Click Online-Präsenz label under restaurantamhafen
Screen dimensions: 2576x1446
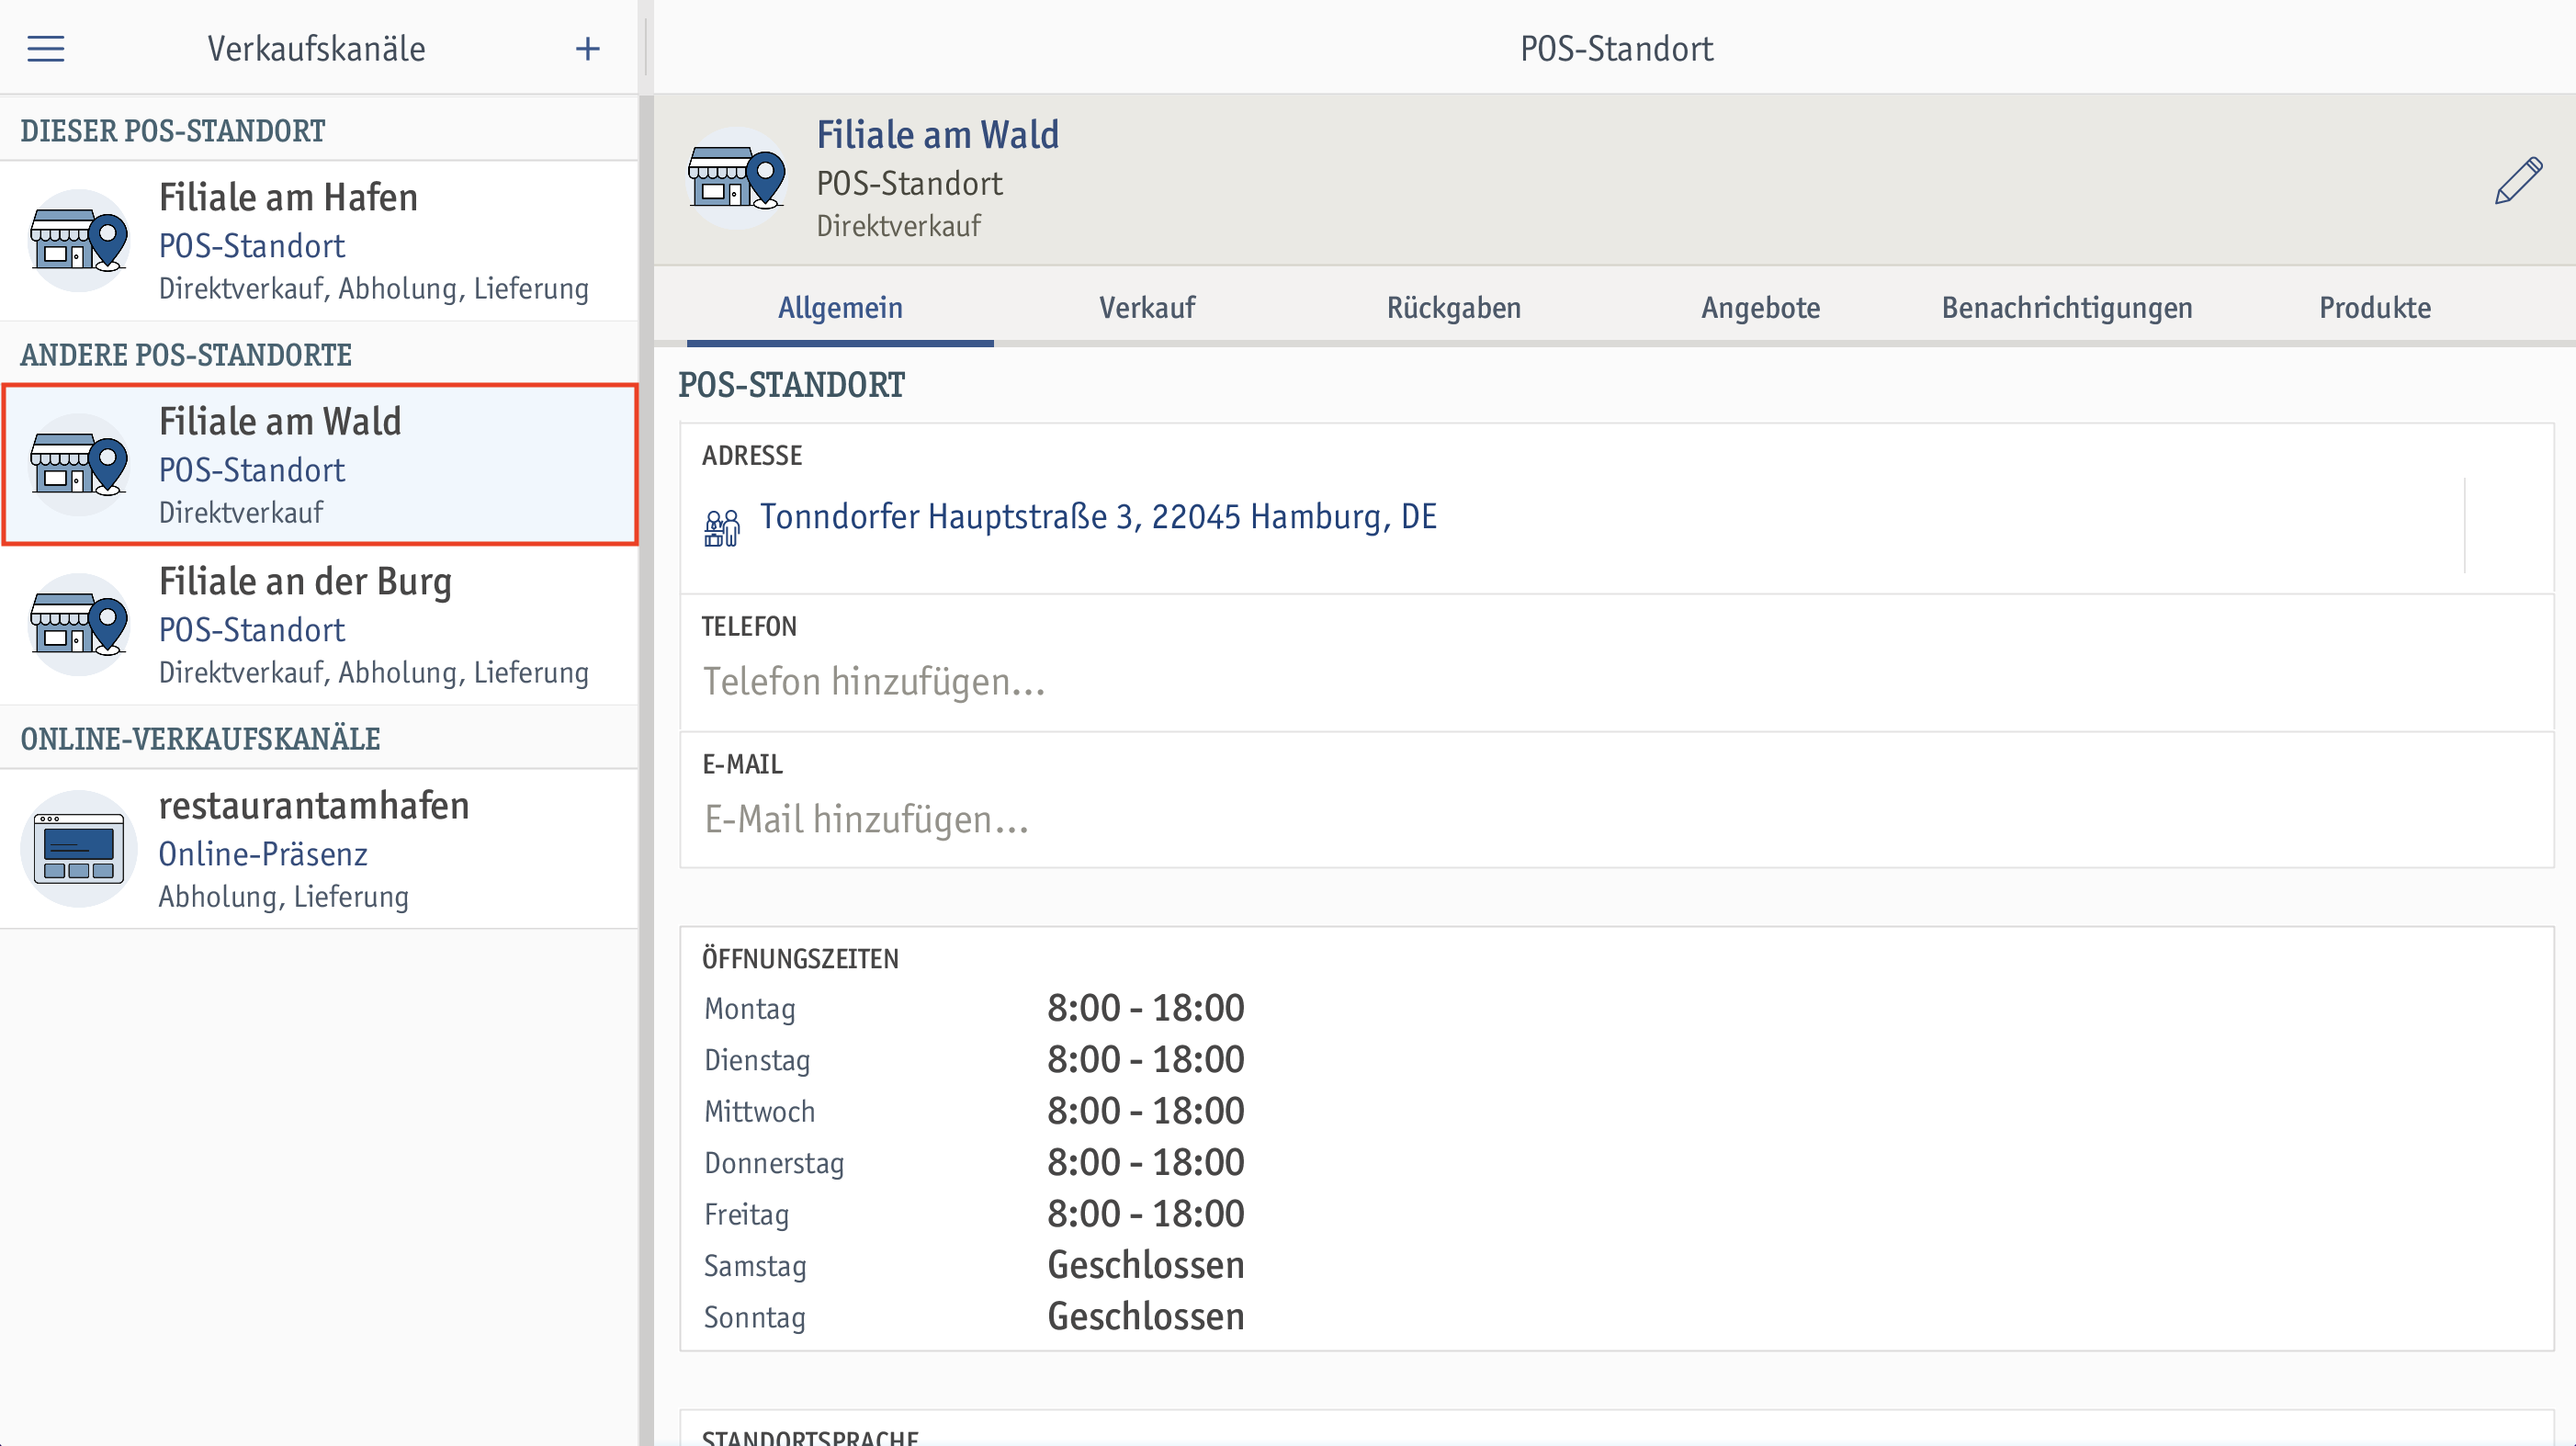tap(263, 854)
